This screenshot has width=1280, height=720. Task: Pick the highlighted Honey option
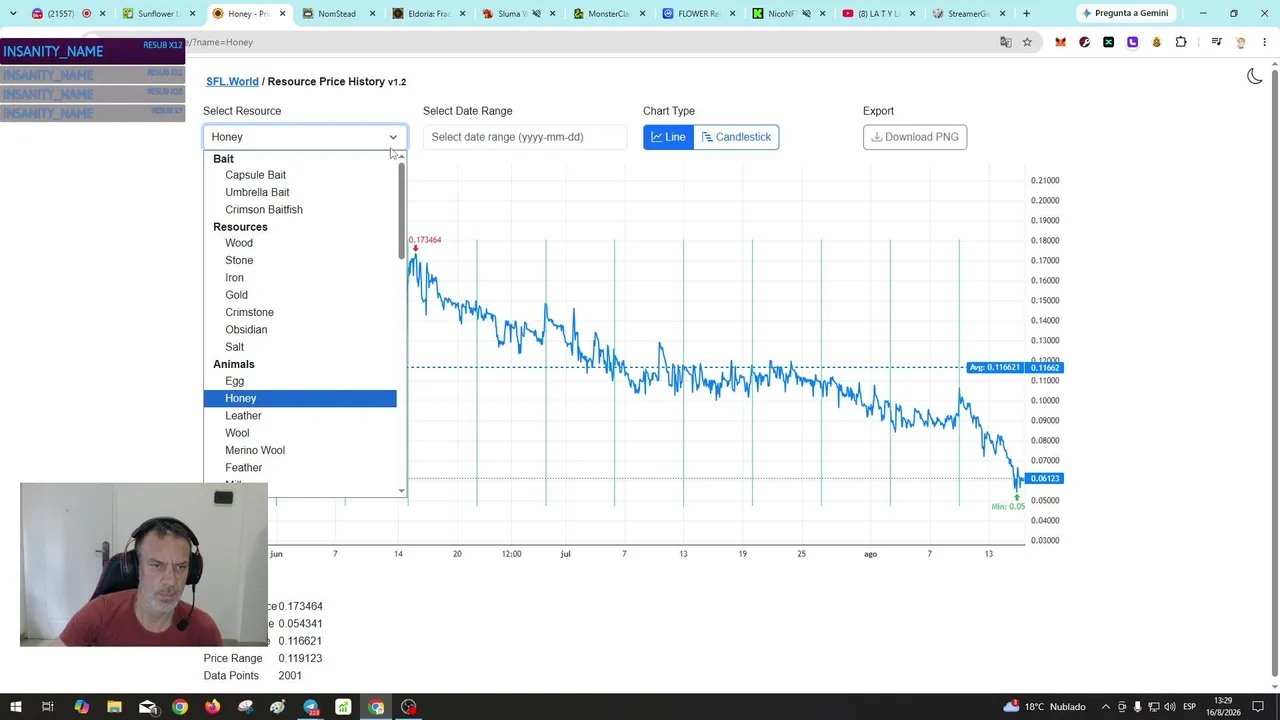(300, 398)
